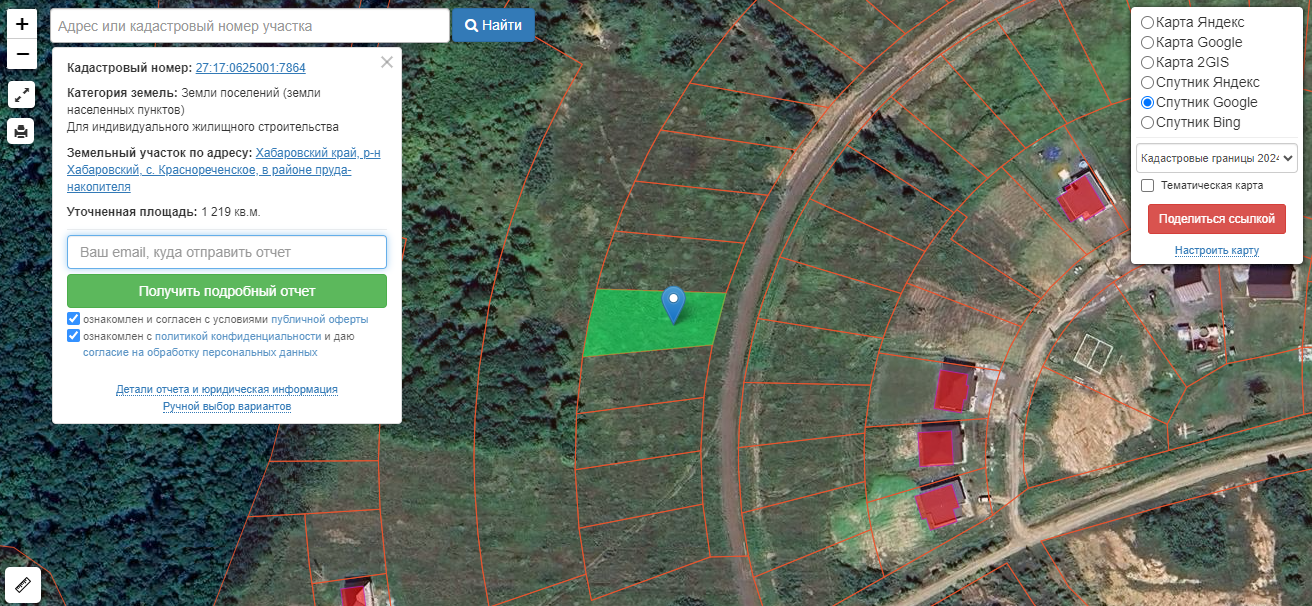Uncheck the публичной оферты agreement checkbox

coord(74,319)
